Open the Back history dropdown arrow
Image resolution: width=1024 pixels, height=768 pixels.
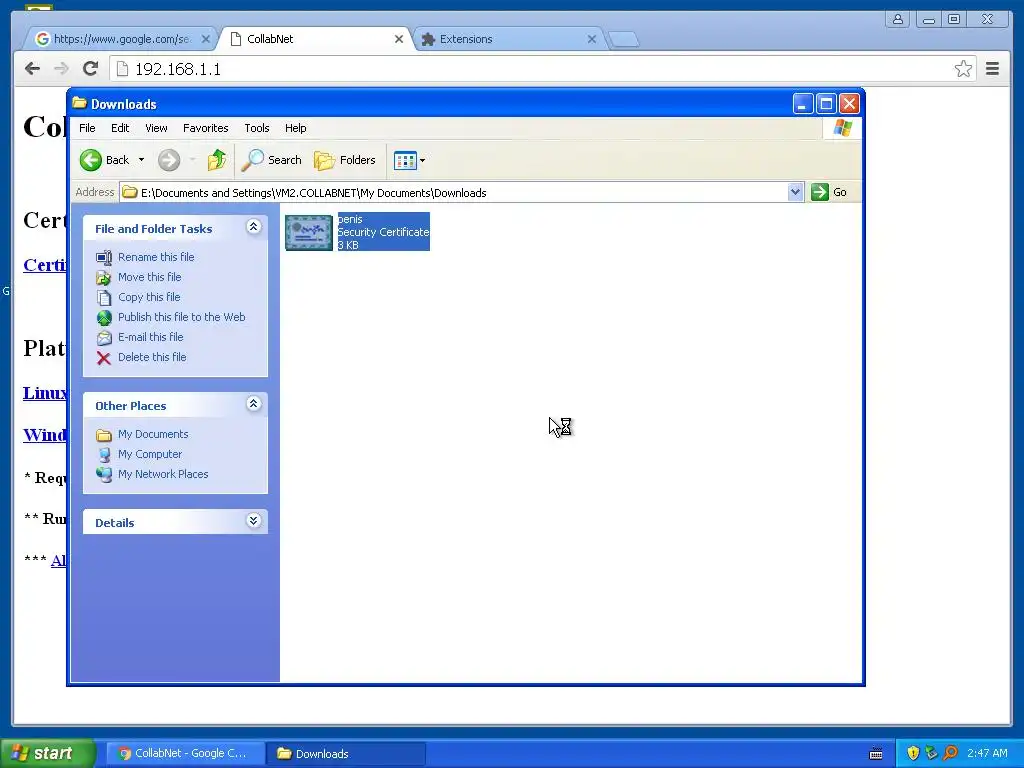click(141, 160)
